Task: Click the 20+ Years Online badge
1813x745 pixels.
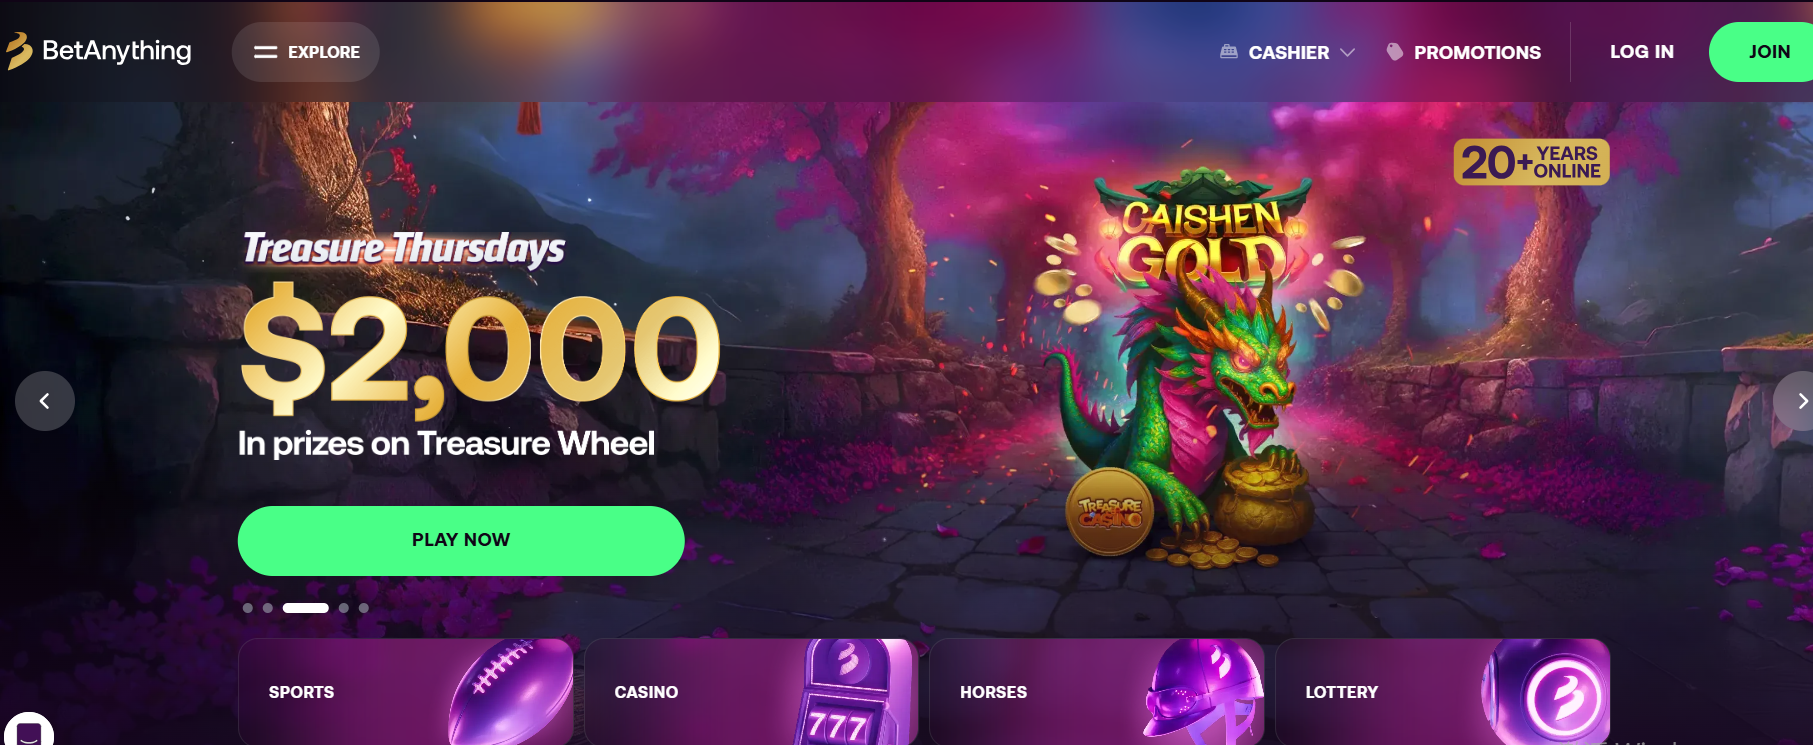Action: tap(1531, 162)
